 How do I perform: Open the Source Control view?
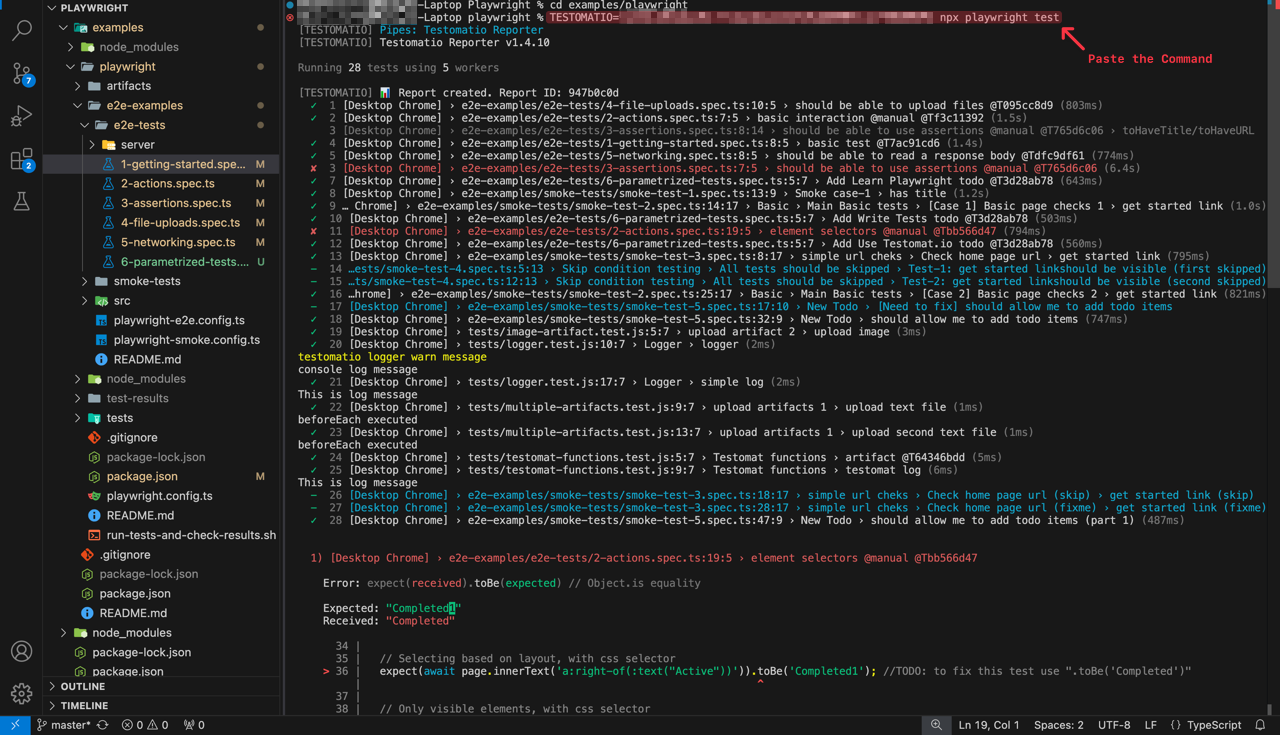[x=22, y=73]
